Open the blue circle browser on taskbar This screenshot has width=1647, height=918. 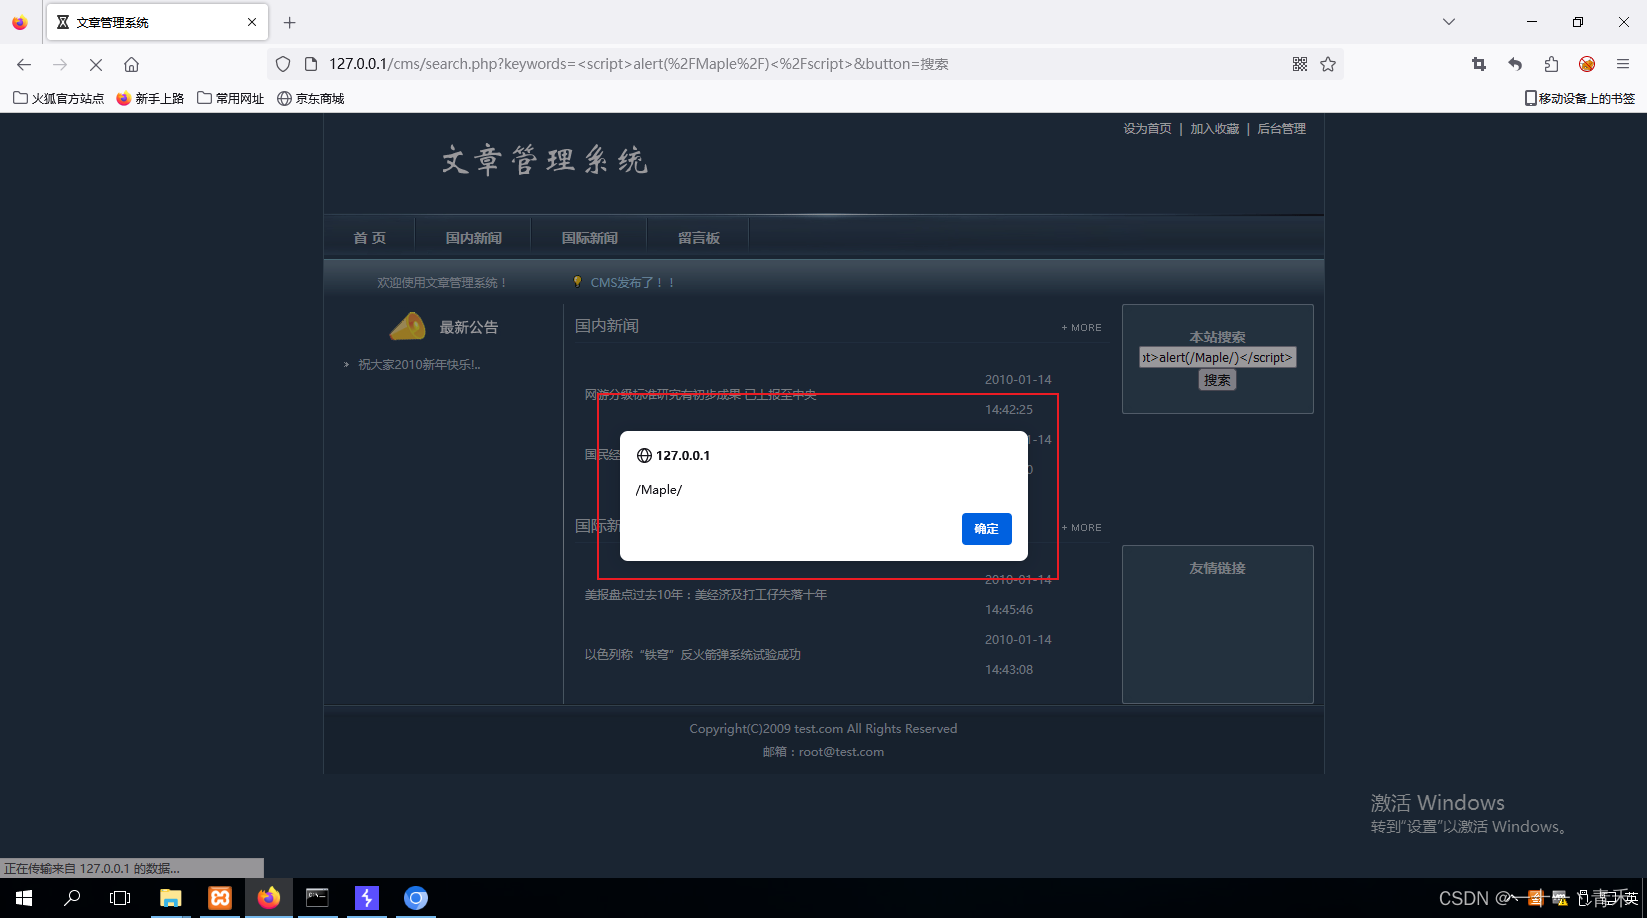click(416, 898)
